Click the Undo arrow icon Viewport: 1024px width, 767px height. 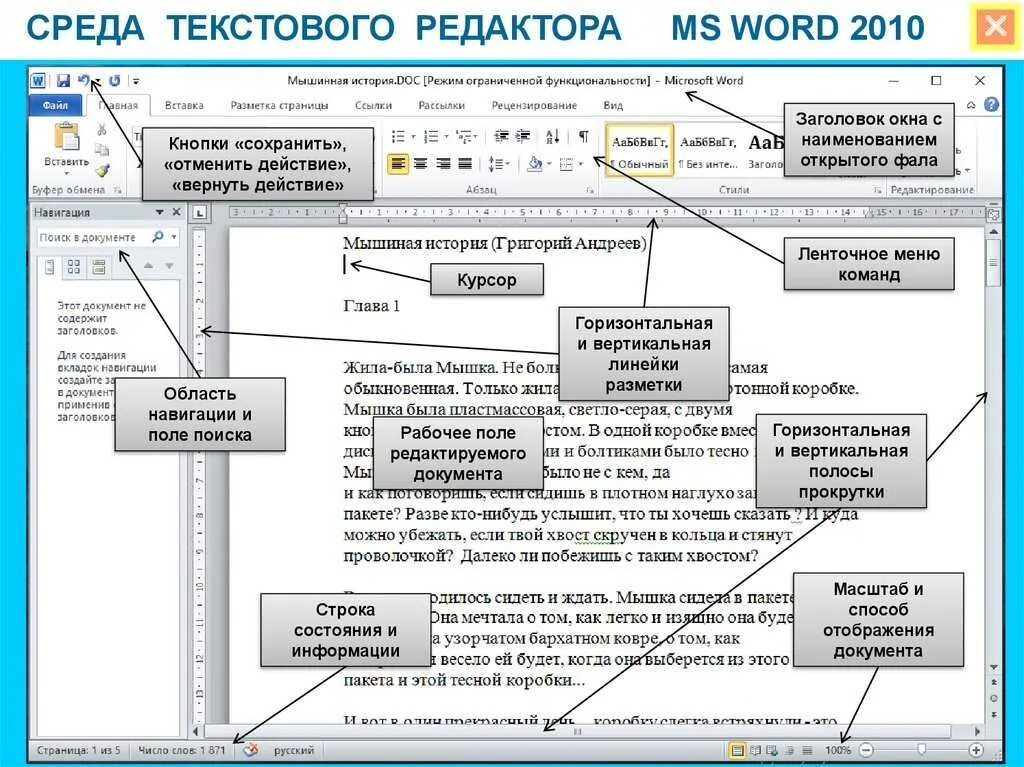coord(84,80)
